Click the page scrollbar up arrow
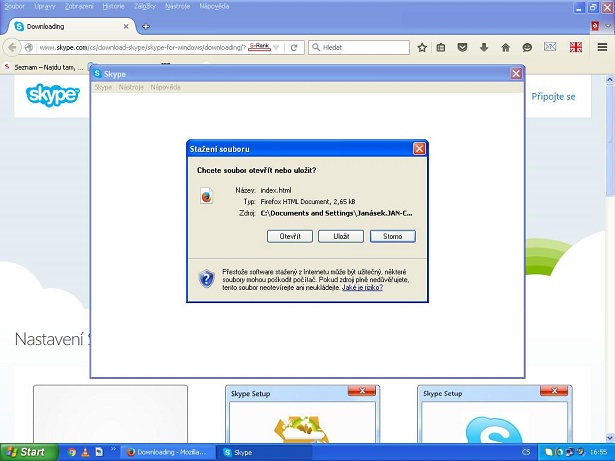Viewport: 615px width, 461px height. 610,80
